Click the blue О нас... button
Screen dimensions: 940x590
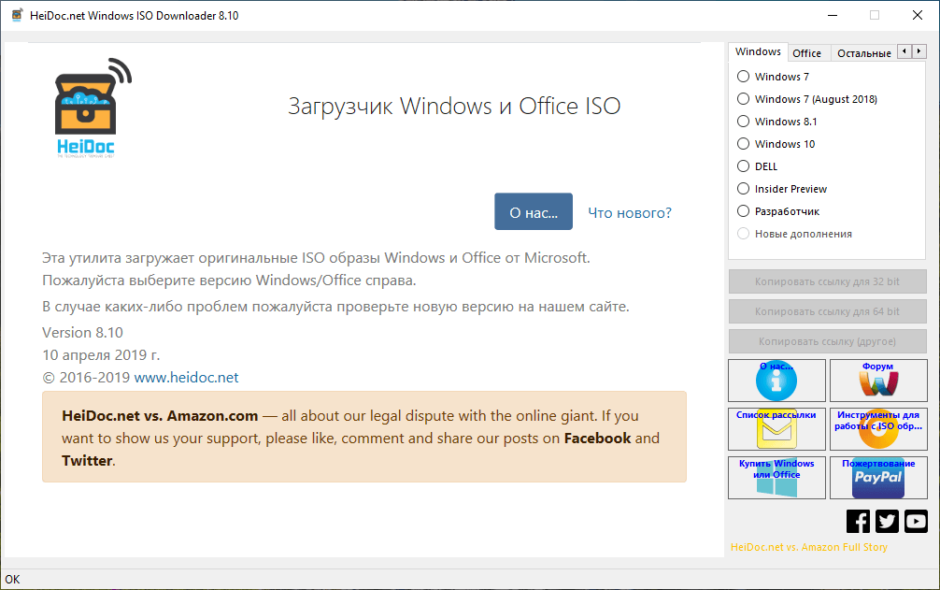pyautogui.click(x=533, y=212)
